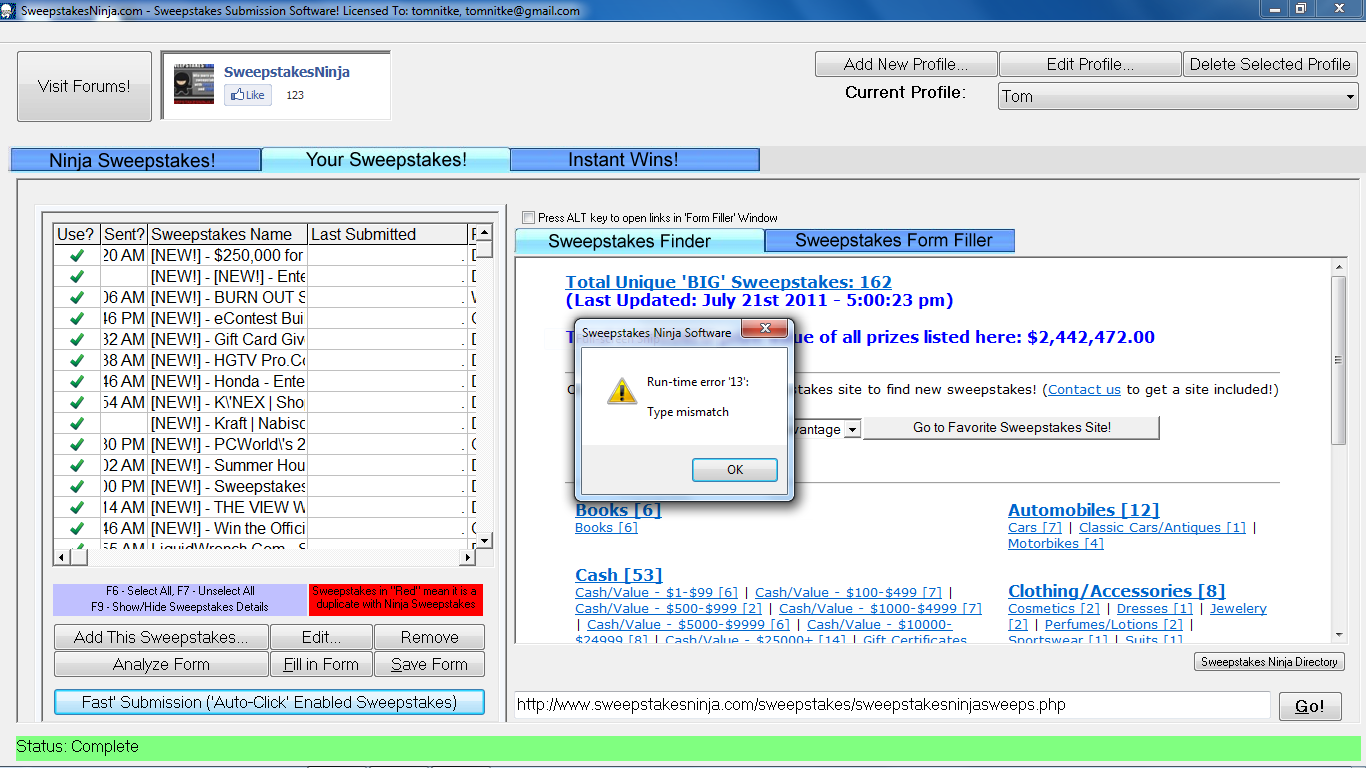The image size is (1366, 768).
Task: Click the Facebook Like thumbs-up button
Action: click(x=247, y=95)
